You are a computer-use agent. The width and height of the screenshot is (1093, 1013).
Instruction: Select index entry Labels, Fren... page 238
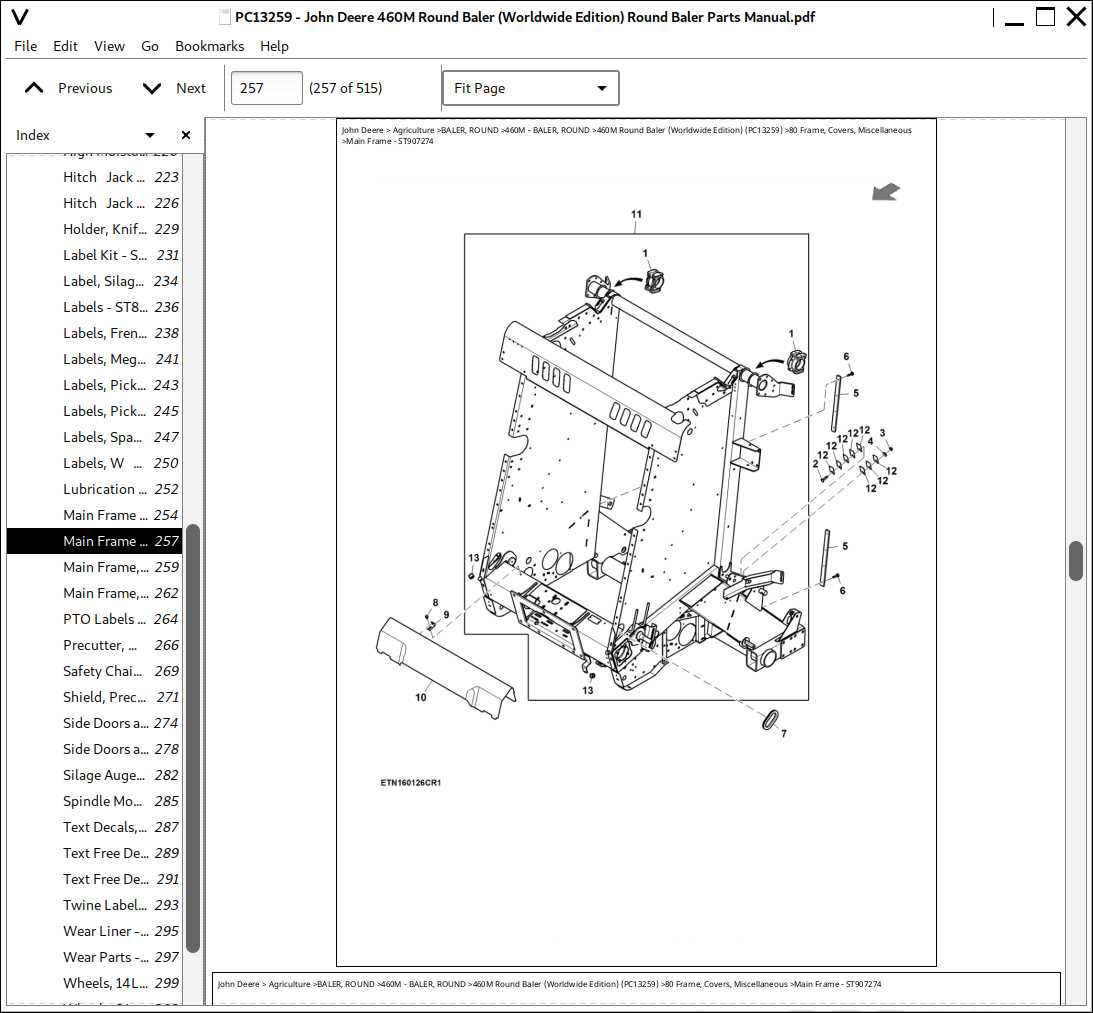[94, 333]
